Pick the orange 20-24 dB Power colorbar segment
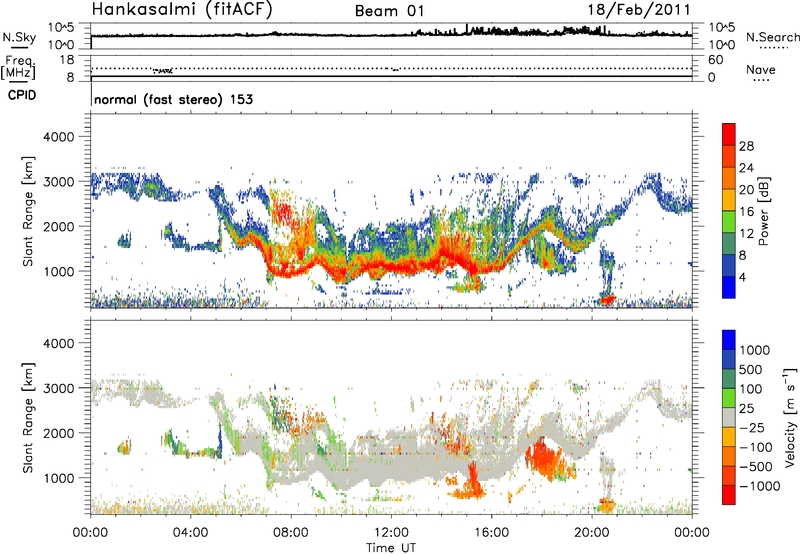This screenshot has width=800, height=554. point(729,179)
